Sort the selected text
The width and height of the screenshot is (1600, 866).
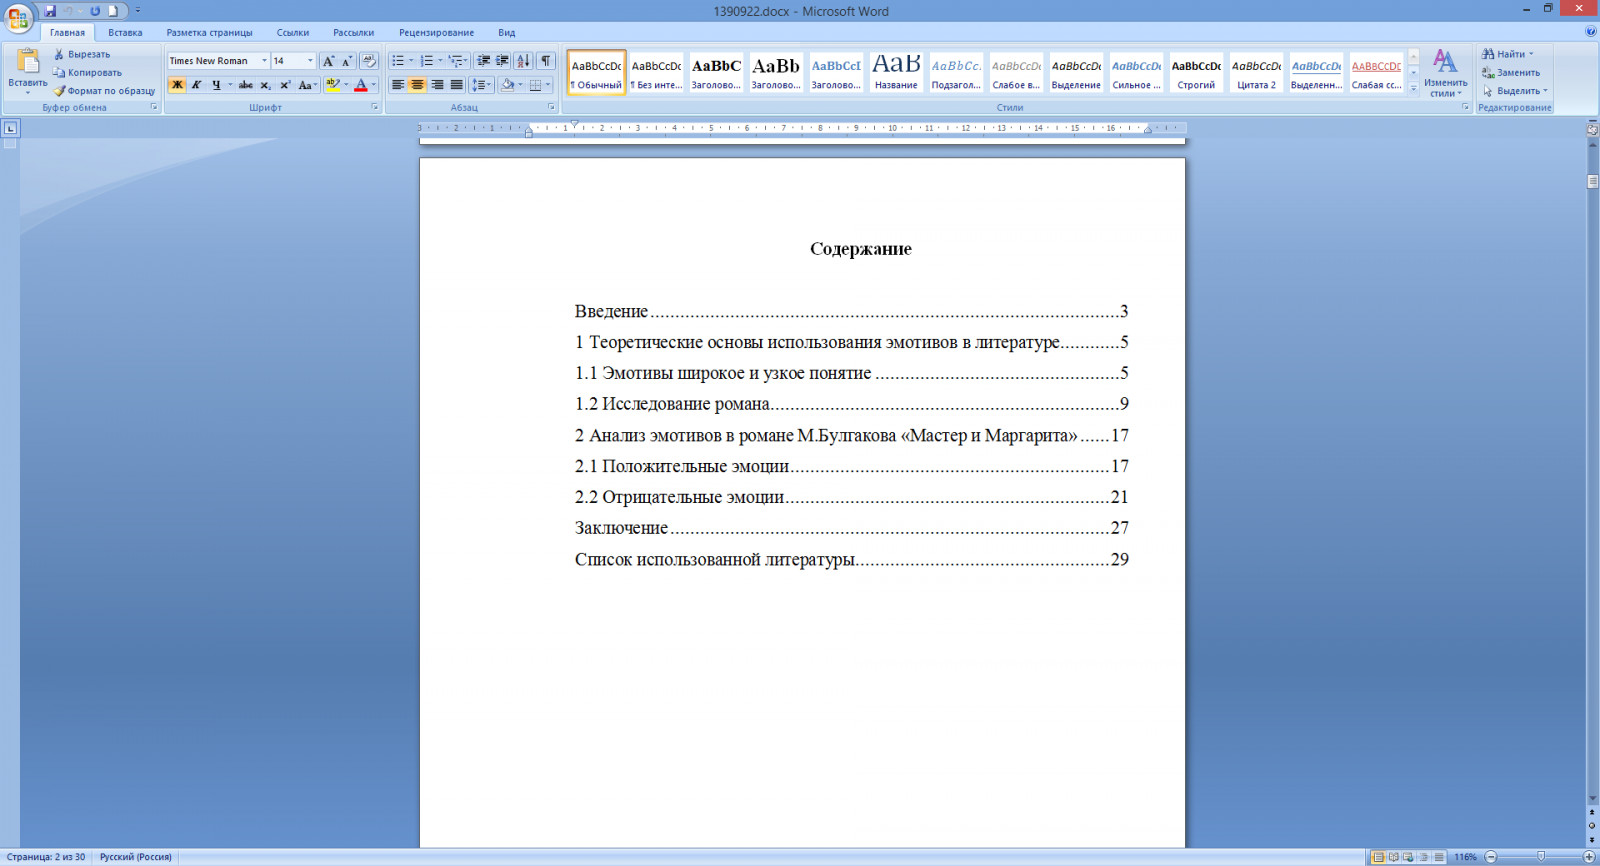(x=523, y=61)
